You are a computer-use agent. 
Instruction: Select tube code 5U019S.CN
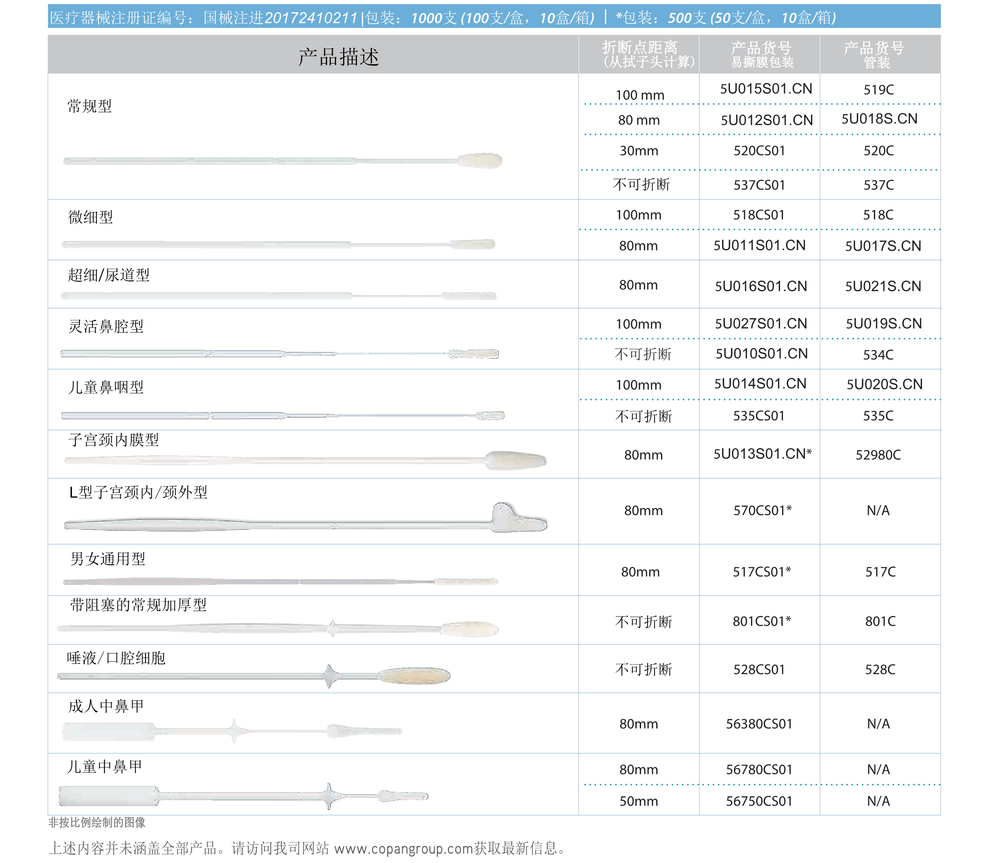884,324
